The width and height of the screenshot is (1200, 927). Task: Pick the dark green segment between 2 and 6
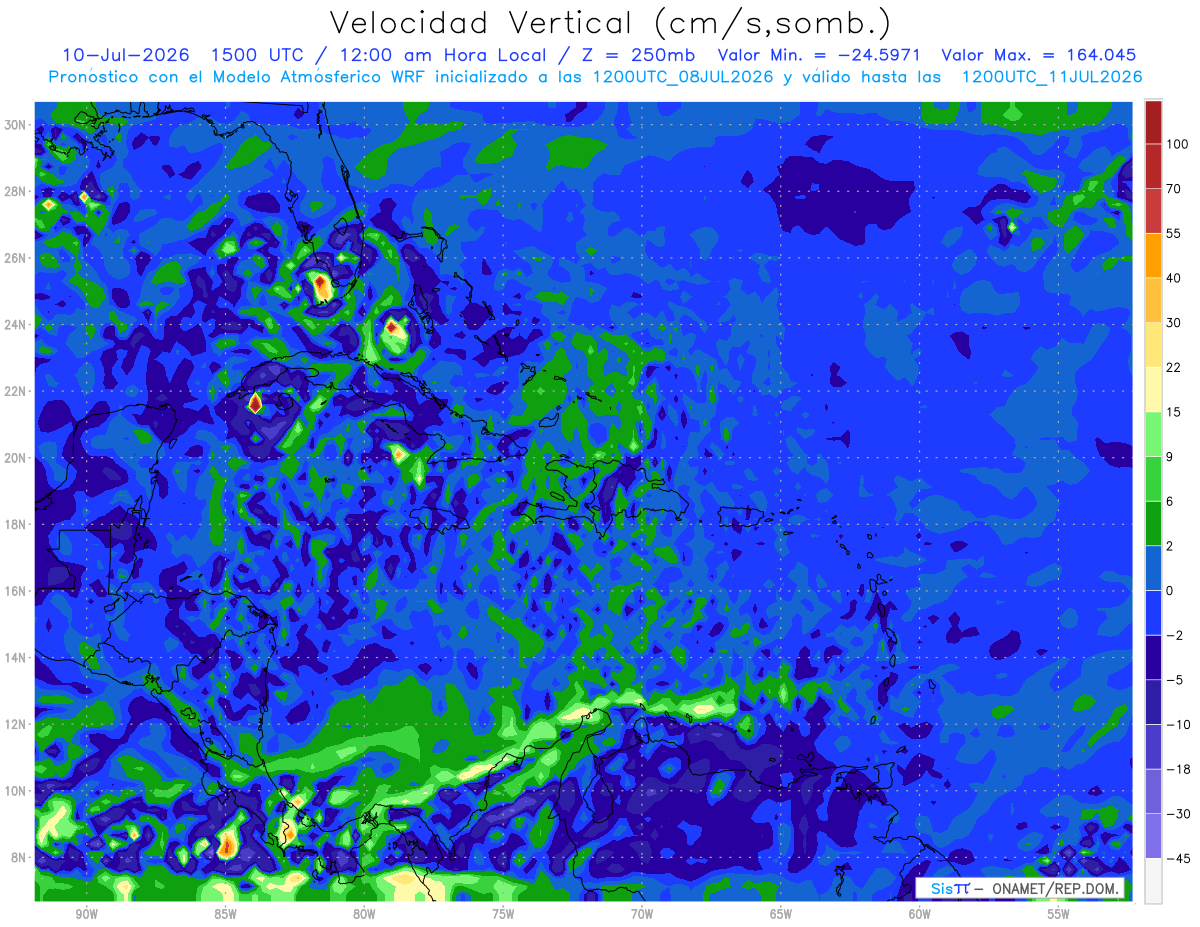coord(1153,524)
